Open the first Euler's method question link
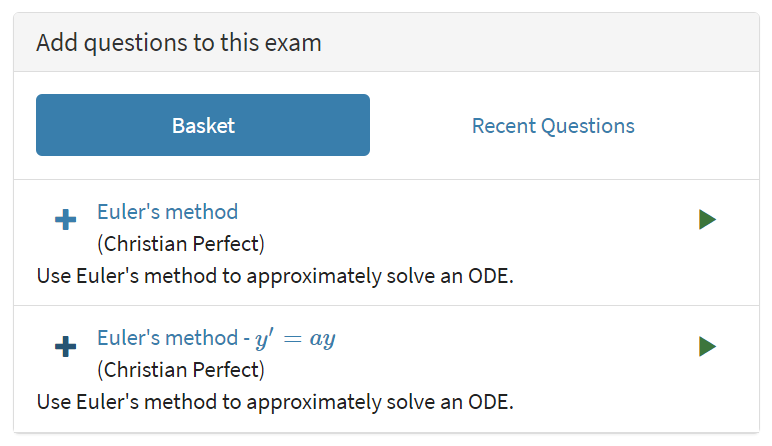The width and height of the screenshot is (772, 446). pos(167,212)
